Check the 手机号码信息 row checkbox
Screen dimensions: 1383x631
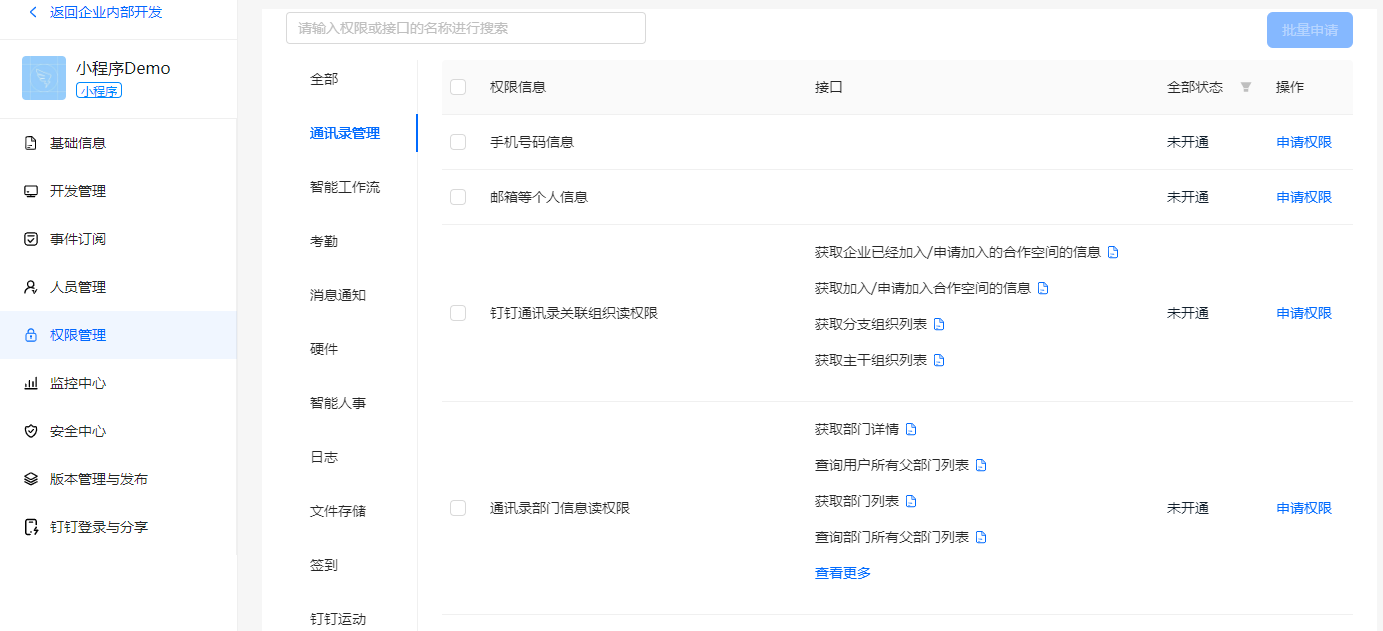[x=458, y=142]
